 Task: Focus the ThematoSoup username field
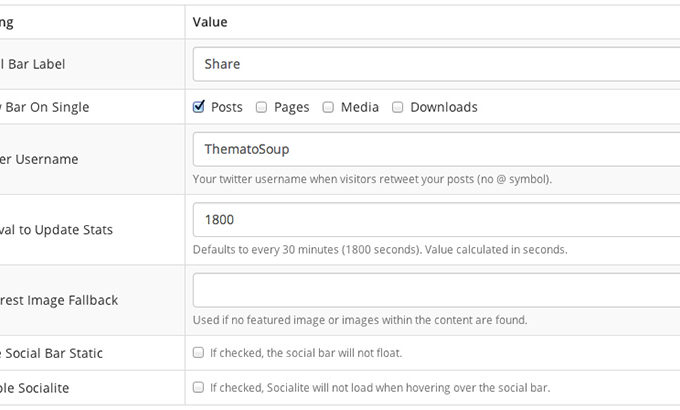click(x=436, y=149)
